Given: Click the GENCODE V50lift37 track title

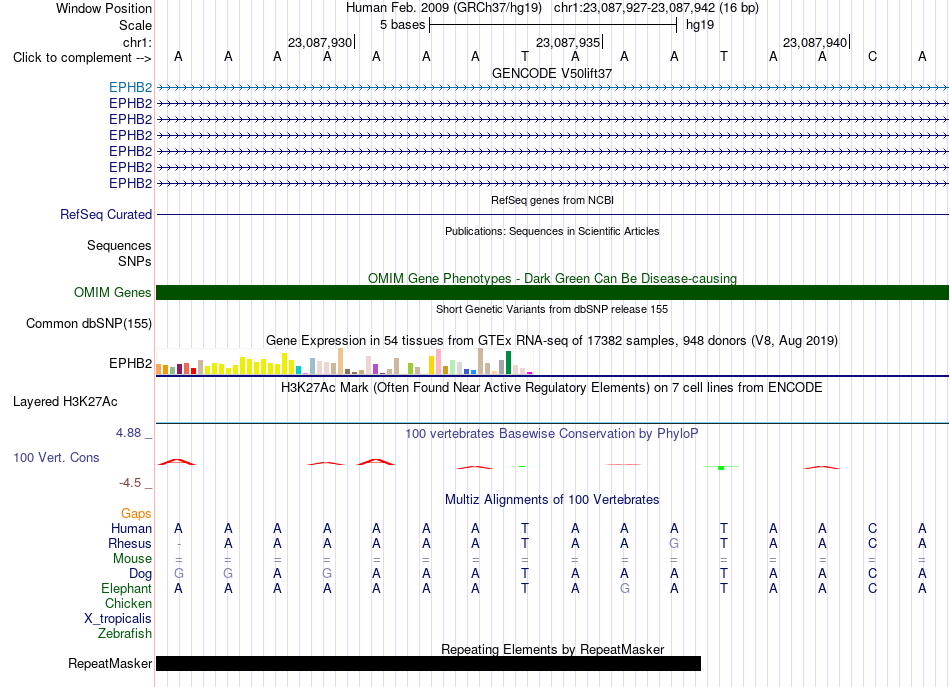Looking at the screenshot, I should pos(552,73).
